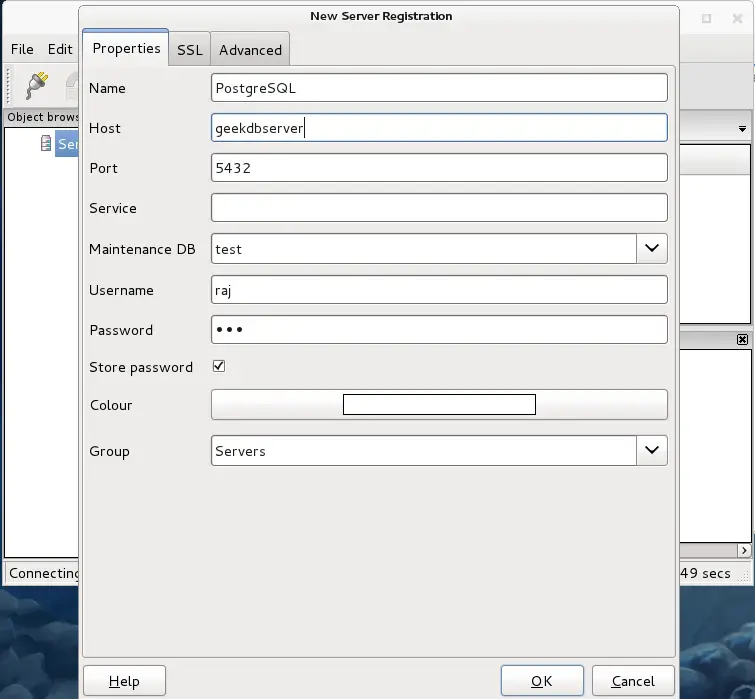Click the plug-shaped Add Server toolbar icon

[37, 84]
